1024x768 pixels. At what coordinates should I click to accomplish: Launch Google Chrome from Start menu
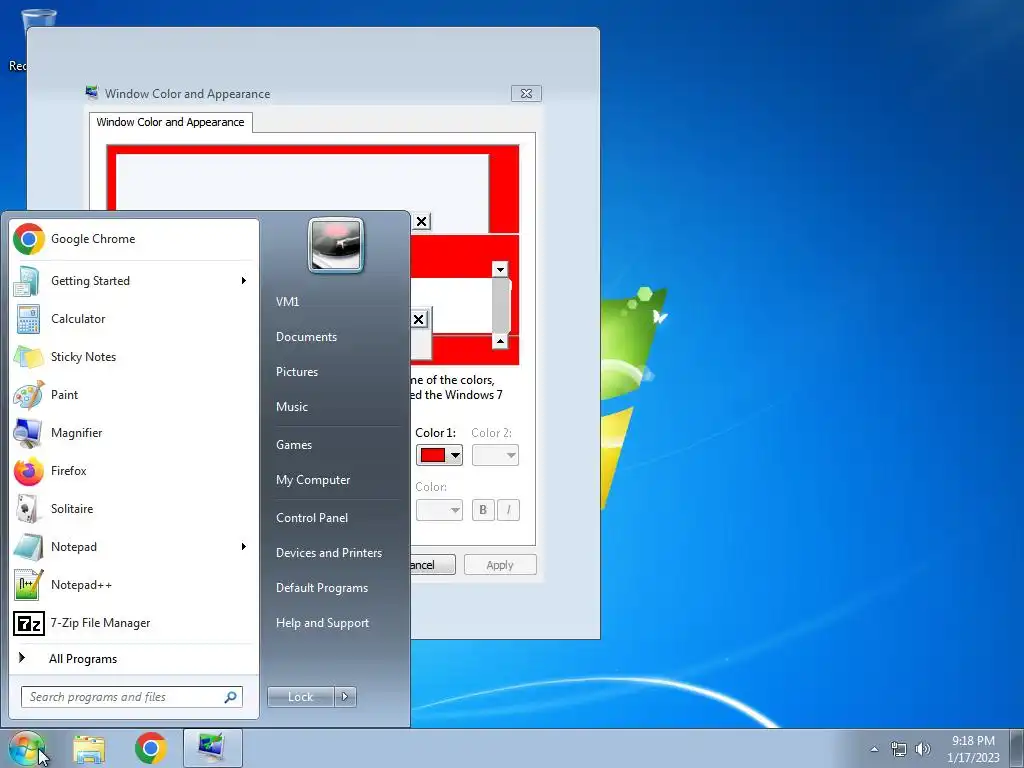point(134,239)
